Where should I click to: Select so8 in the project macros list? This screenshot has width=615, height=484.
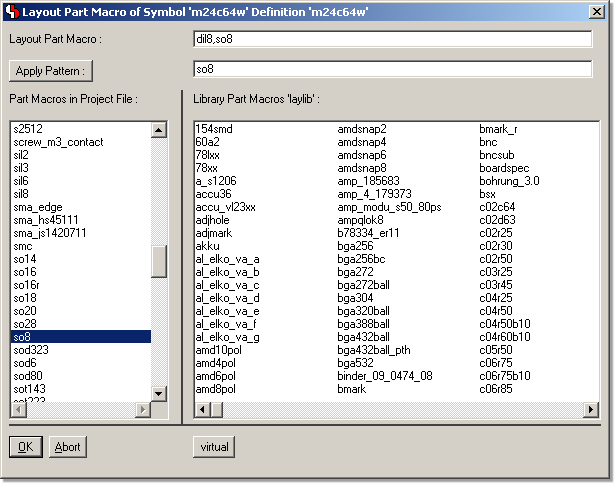click(81, 337)
